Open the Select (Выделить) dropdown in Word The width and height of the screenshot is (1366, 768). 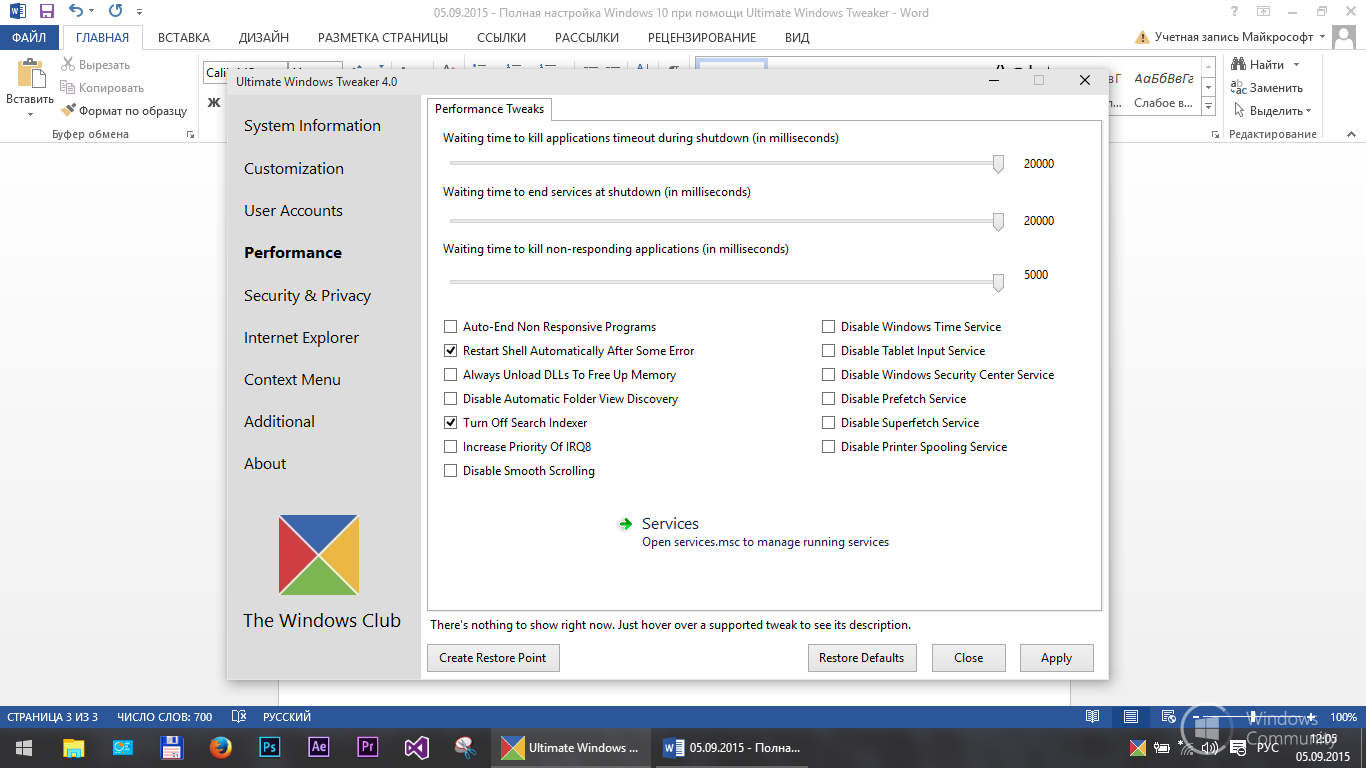pos(1272,111)
